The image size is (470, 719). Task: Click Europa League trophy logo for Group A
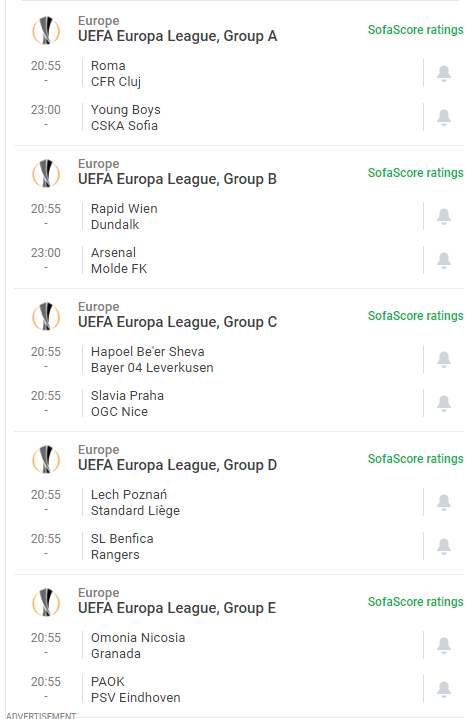coord(46,30)
